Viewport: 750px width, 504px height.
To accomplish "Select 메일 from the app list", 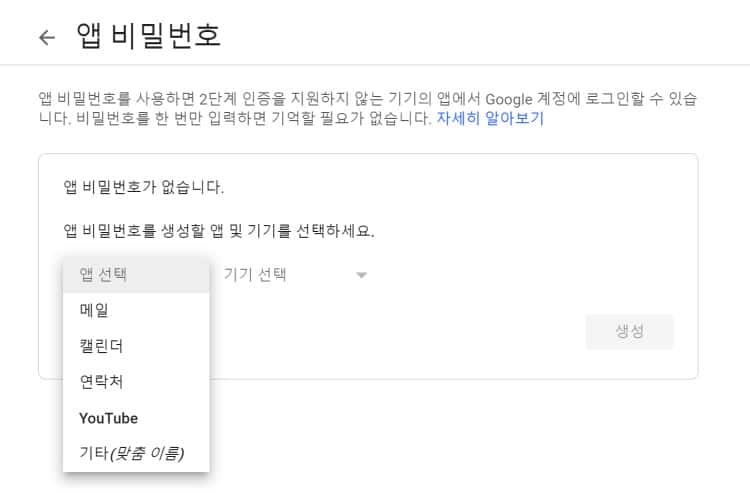I will click(94, 310).
